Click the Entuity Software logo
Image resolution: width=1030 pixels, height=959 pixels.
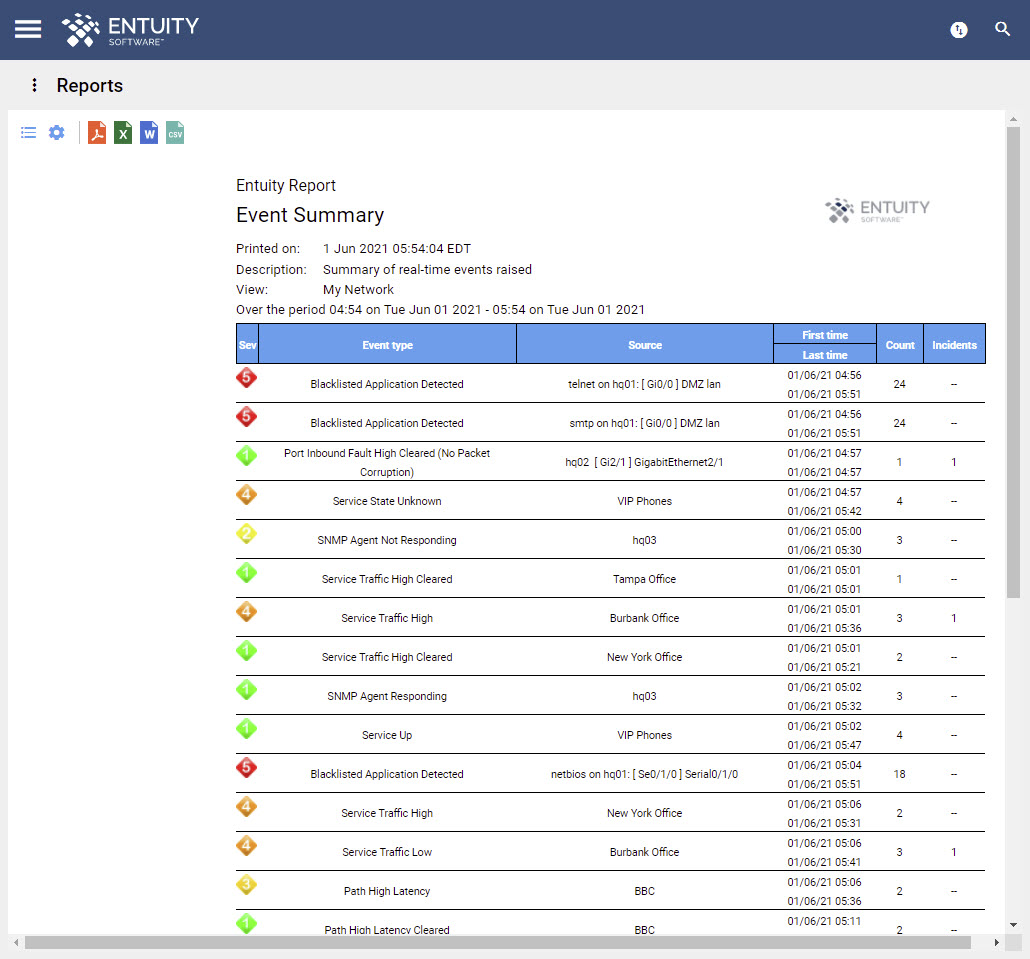tap(129, 29)
